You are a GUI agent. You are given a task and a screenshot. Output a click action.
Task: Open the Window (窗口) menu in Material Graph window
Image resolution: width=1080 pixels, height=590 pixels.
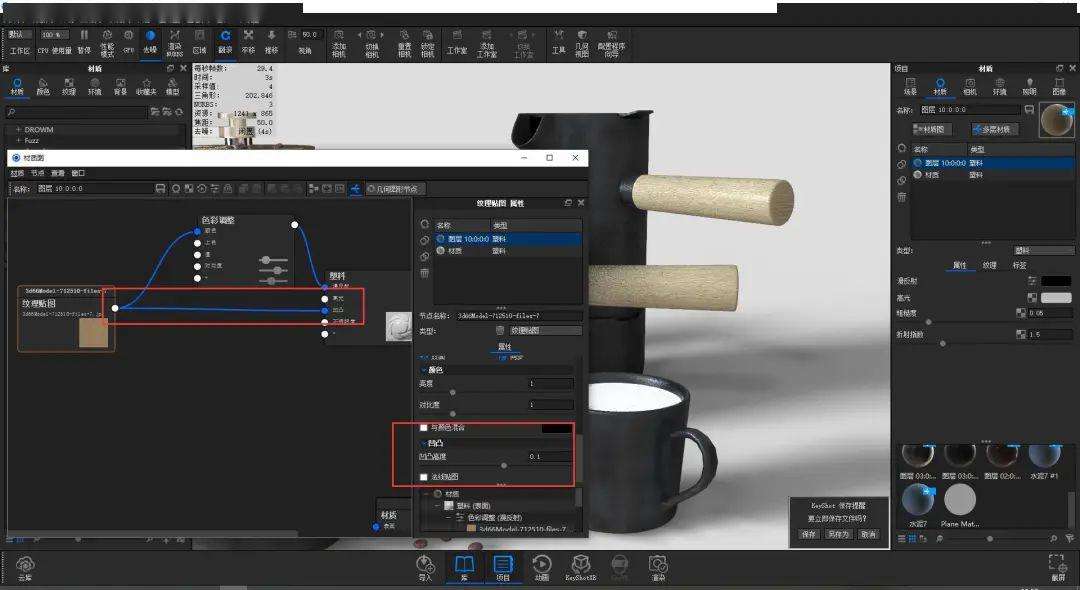tap(79, 173)
